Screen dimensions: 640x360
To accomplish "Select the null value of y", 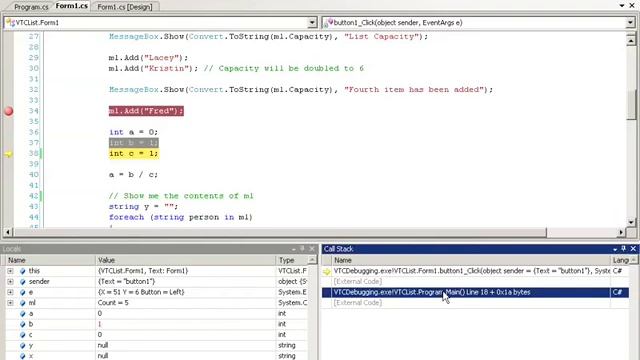I will pos(103,345).
